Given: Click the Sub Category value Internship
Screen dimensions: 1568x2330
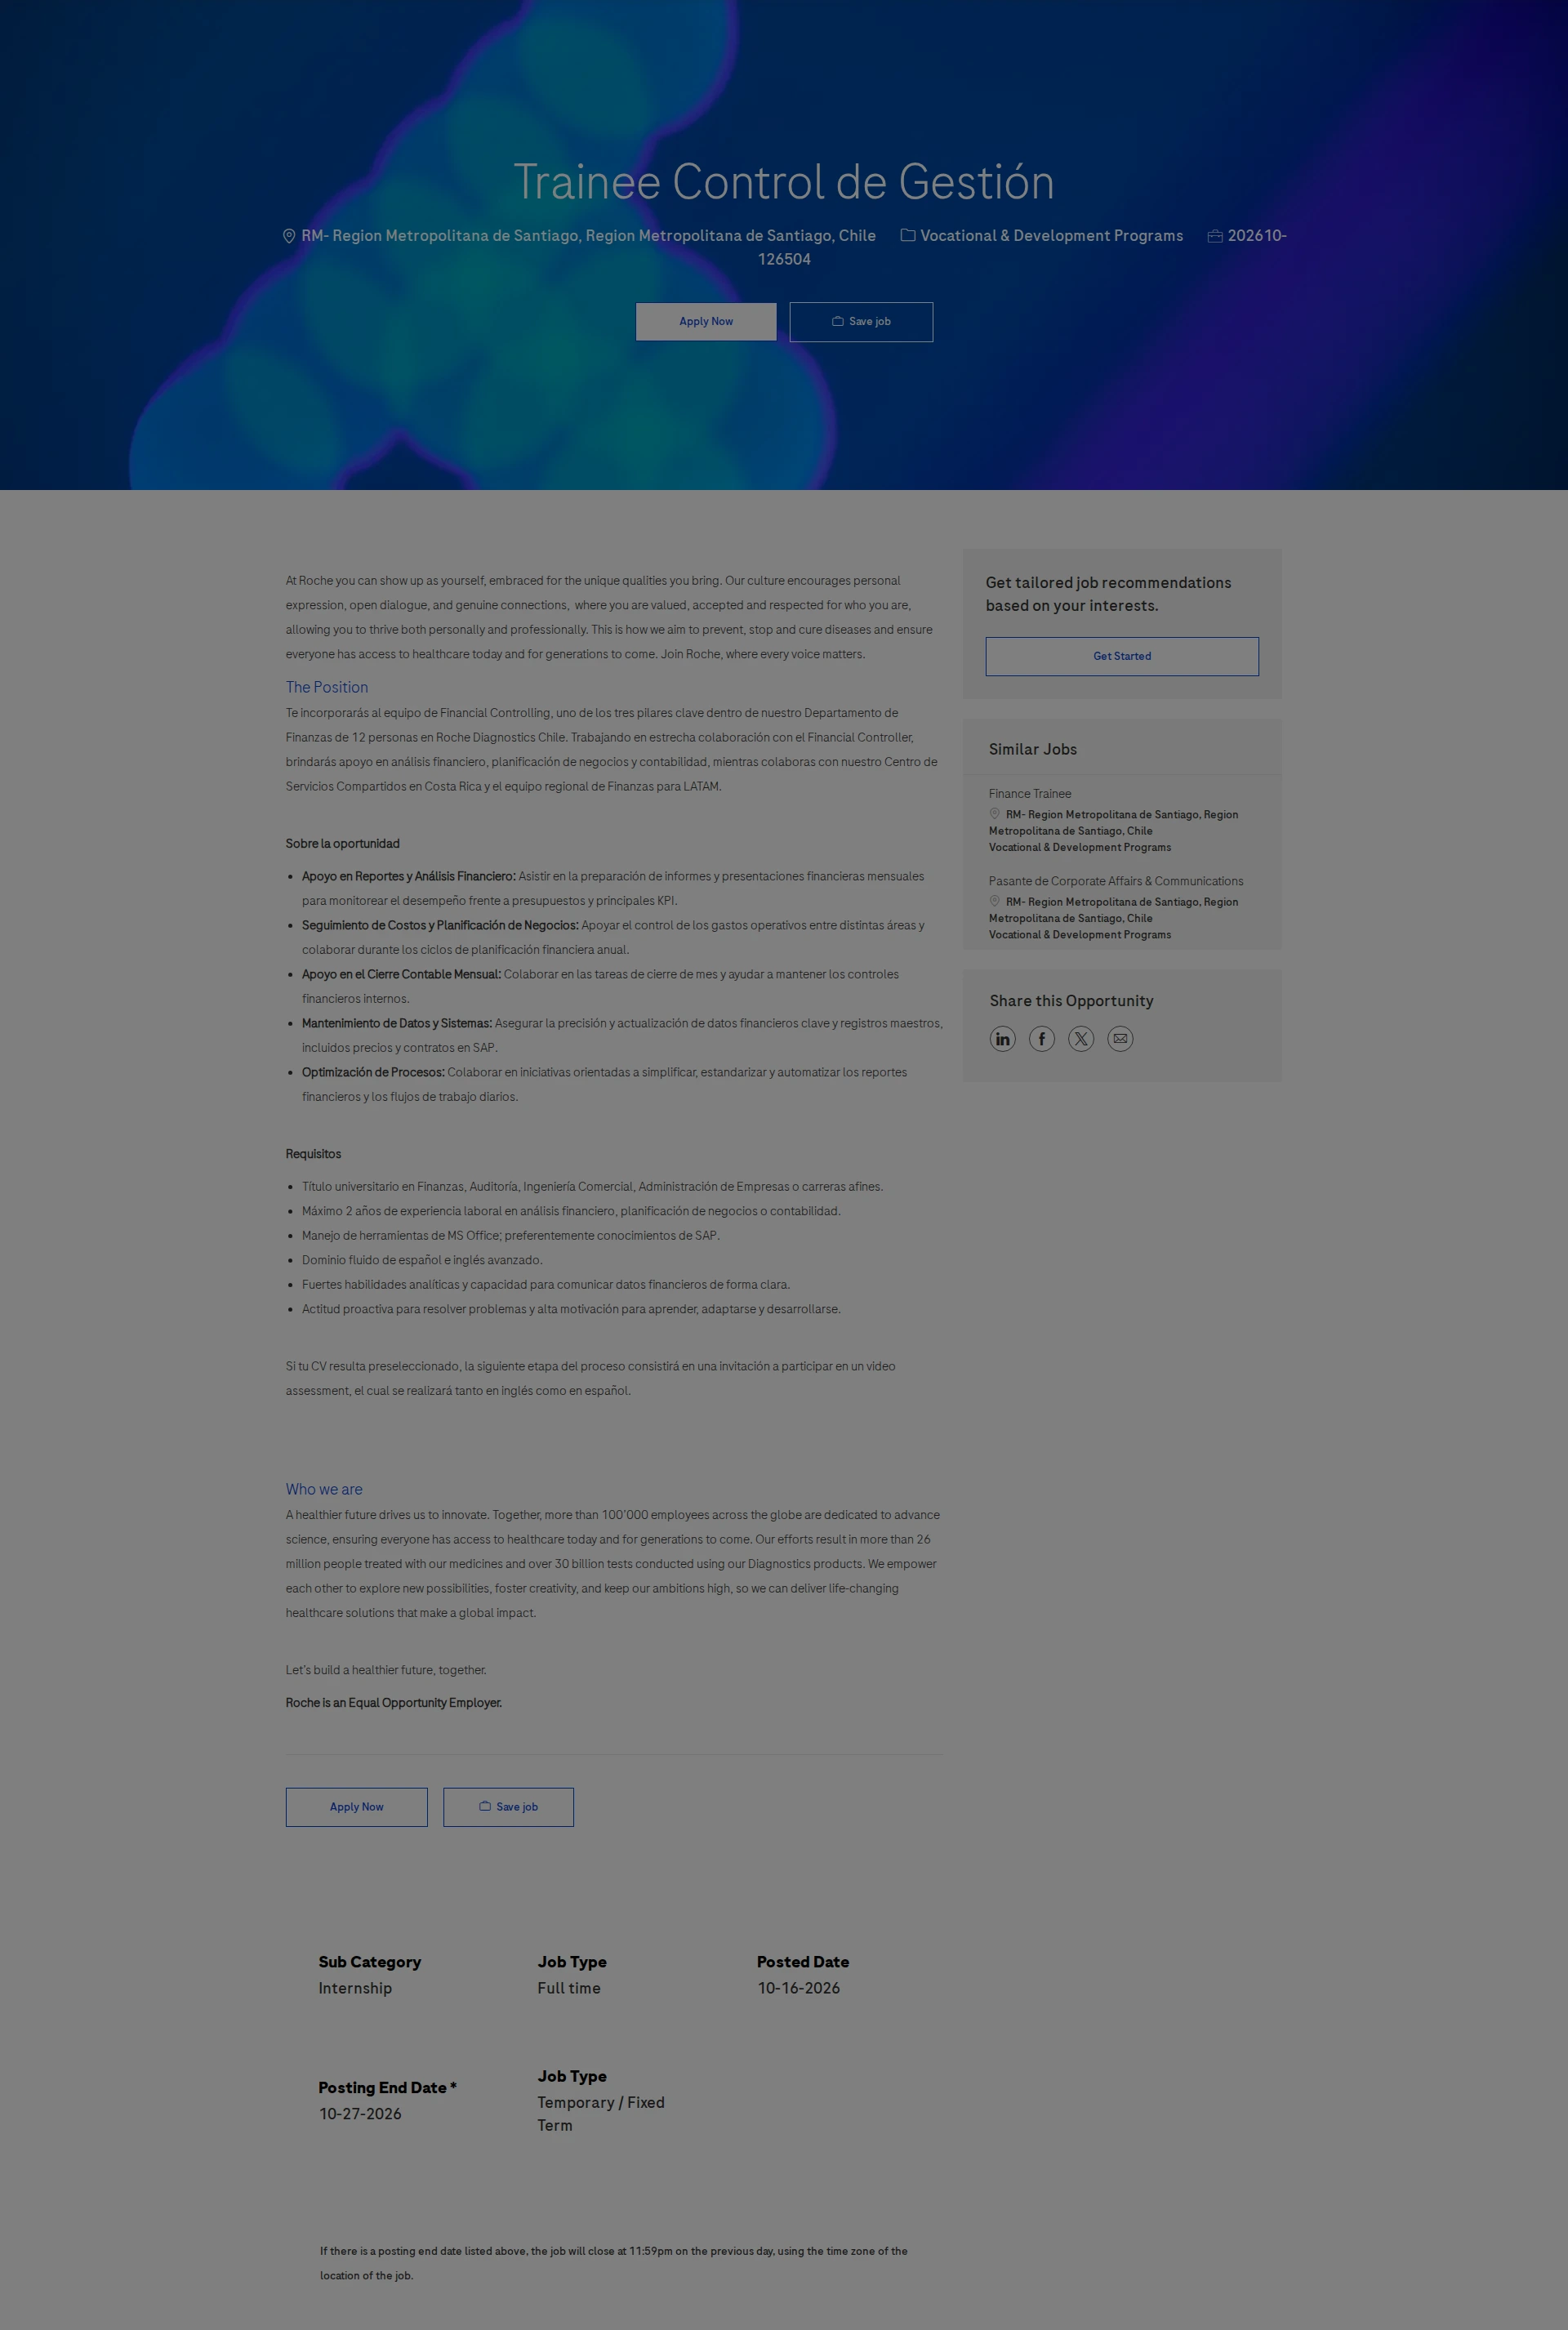Looking at the screenshot, I should tap(355, 1988).
